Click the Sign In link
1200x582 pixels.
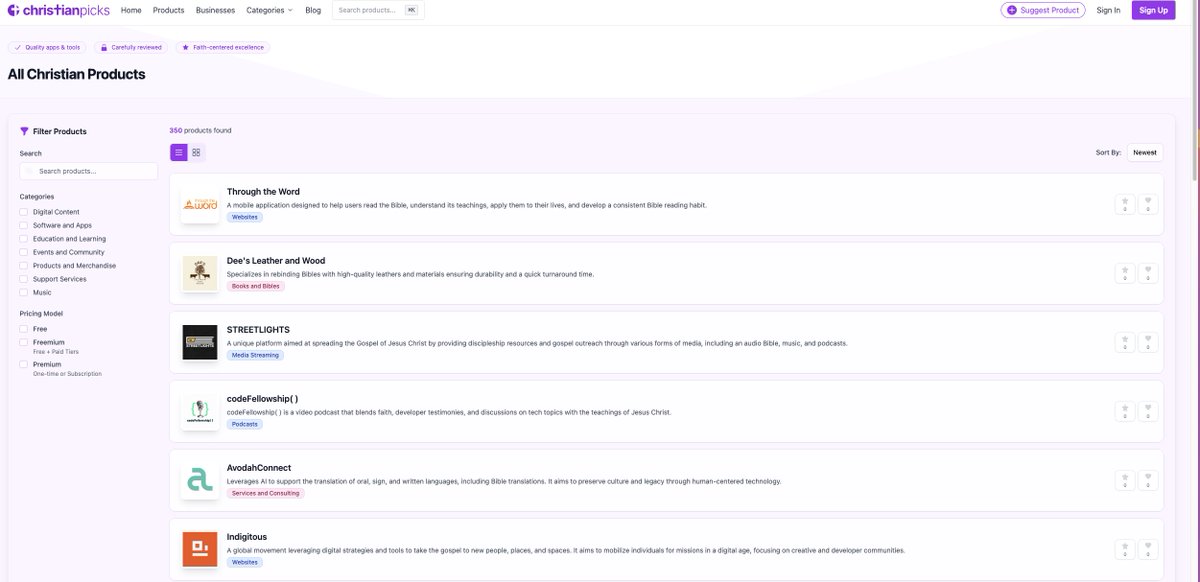coord(1108,10)
